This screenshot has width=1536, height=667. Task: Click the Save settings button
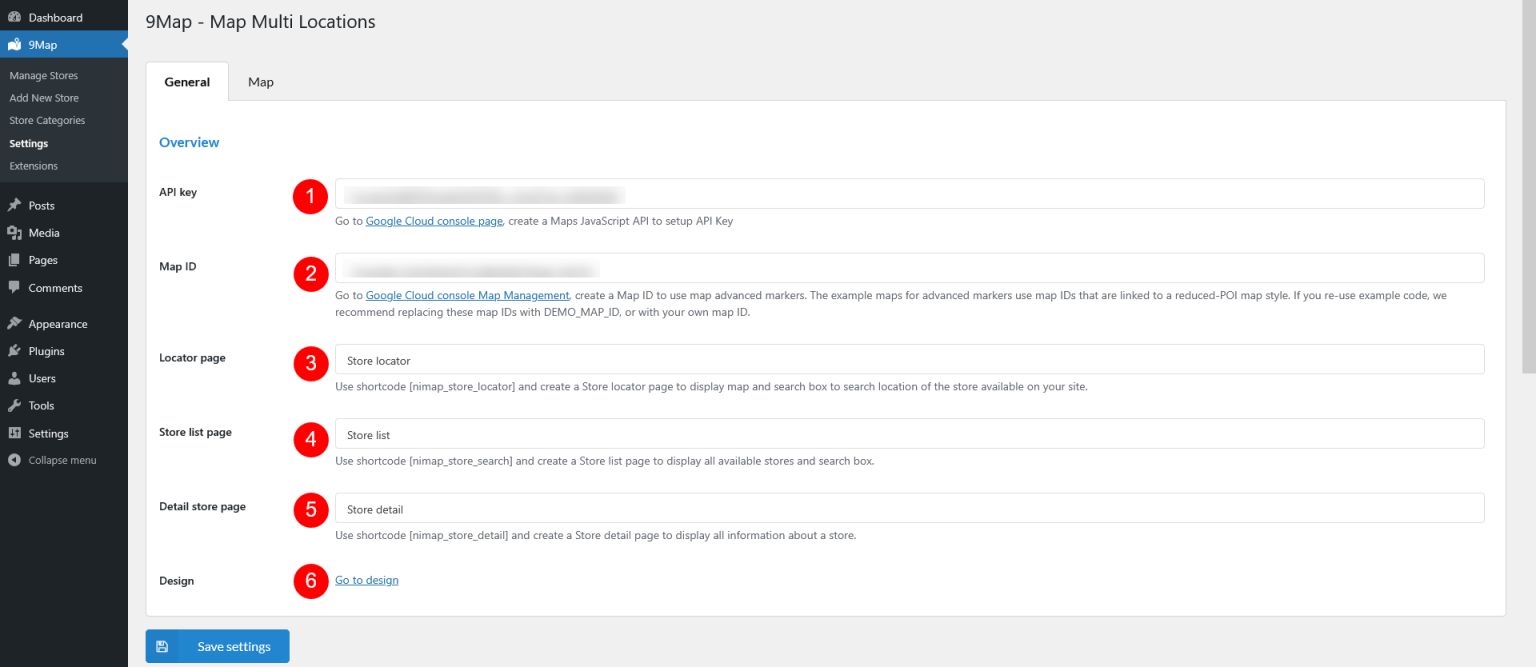[x=217, y=646]
